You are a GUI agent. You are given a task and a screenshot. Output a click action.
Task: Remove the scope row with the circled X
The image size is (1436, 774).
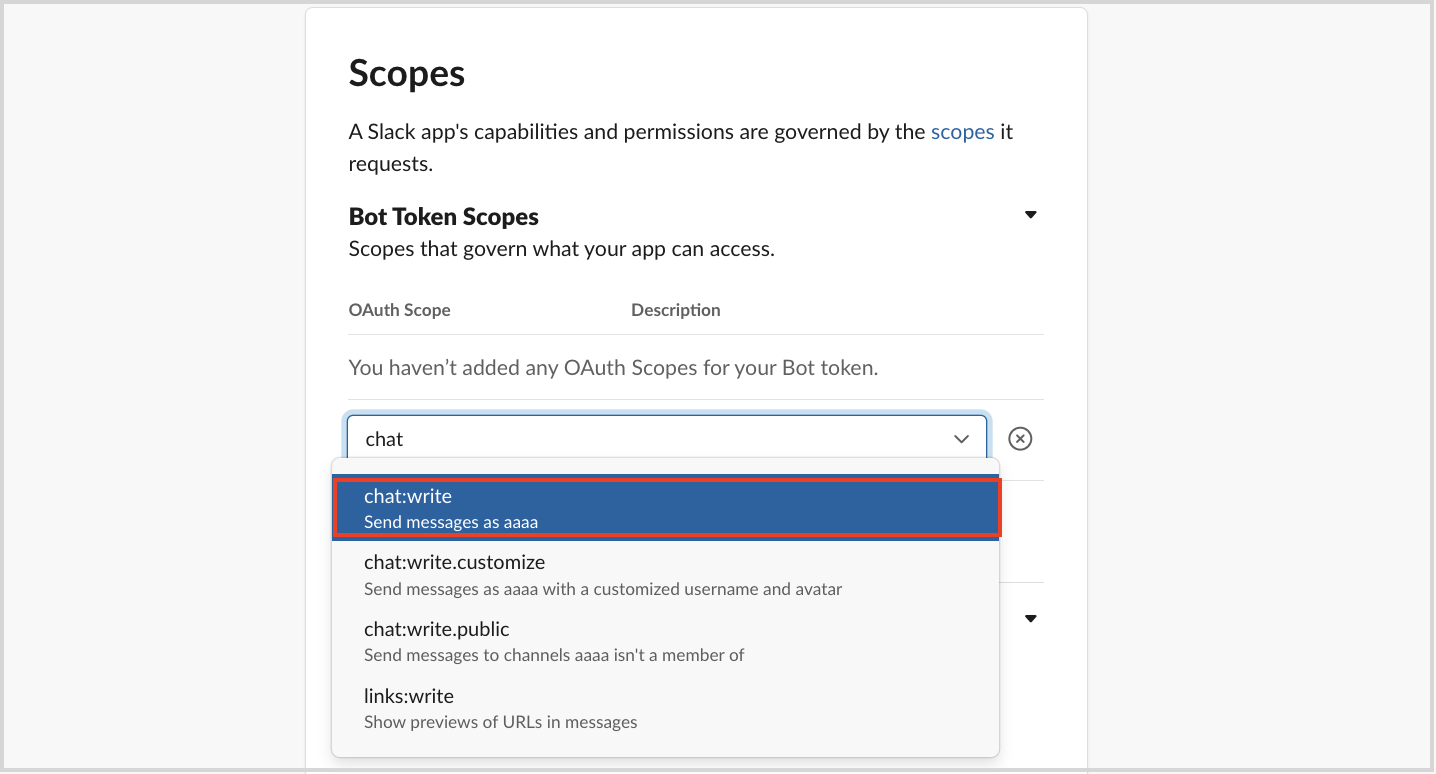tap(1020, 439)
